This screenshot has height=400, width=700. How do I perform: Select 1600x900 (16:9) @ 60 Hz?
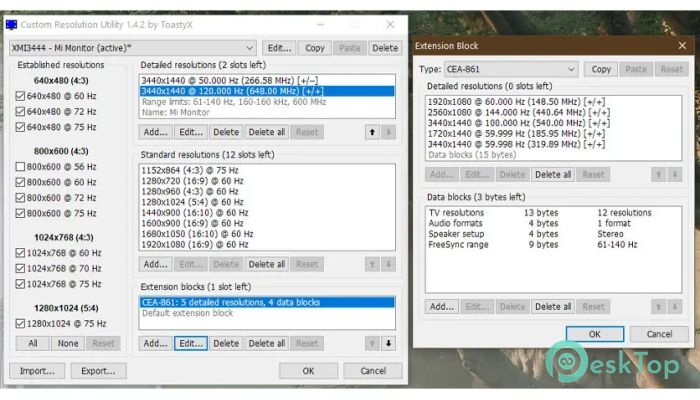coord(267,223)
